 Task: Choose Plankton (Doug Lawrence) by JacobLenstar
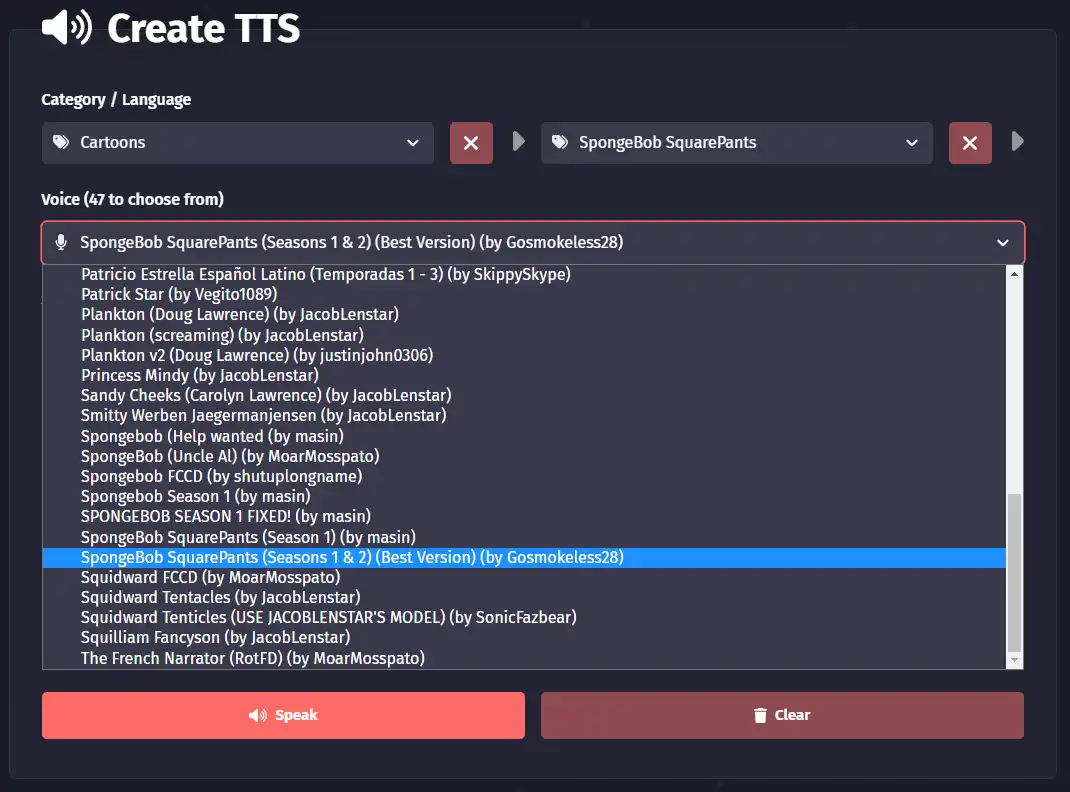[x=524, y=314]
